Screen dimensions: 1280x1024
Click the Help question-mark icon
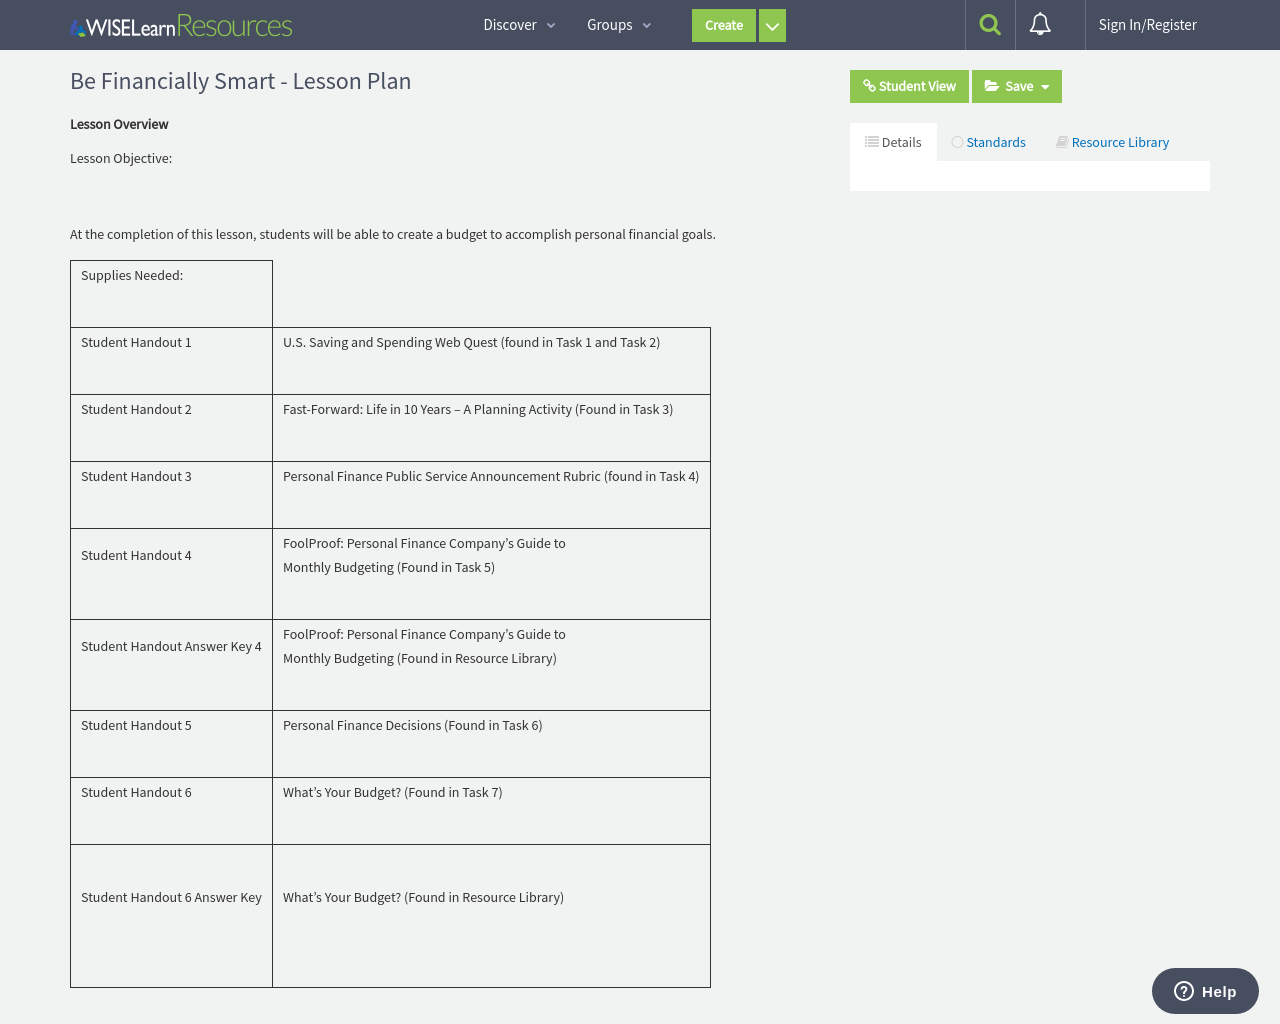pos(1186,991)
